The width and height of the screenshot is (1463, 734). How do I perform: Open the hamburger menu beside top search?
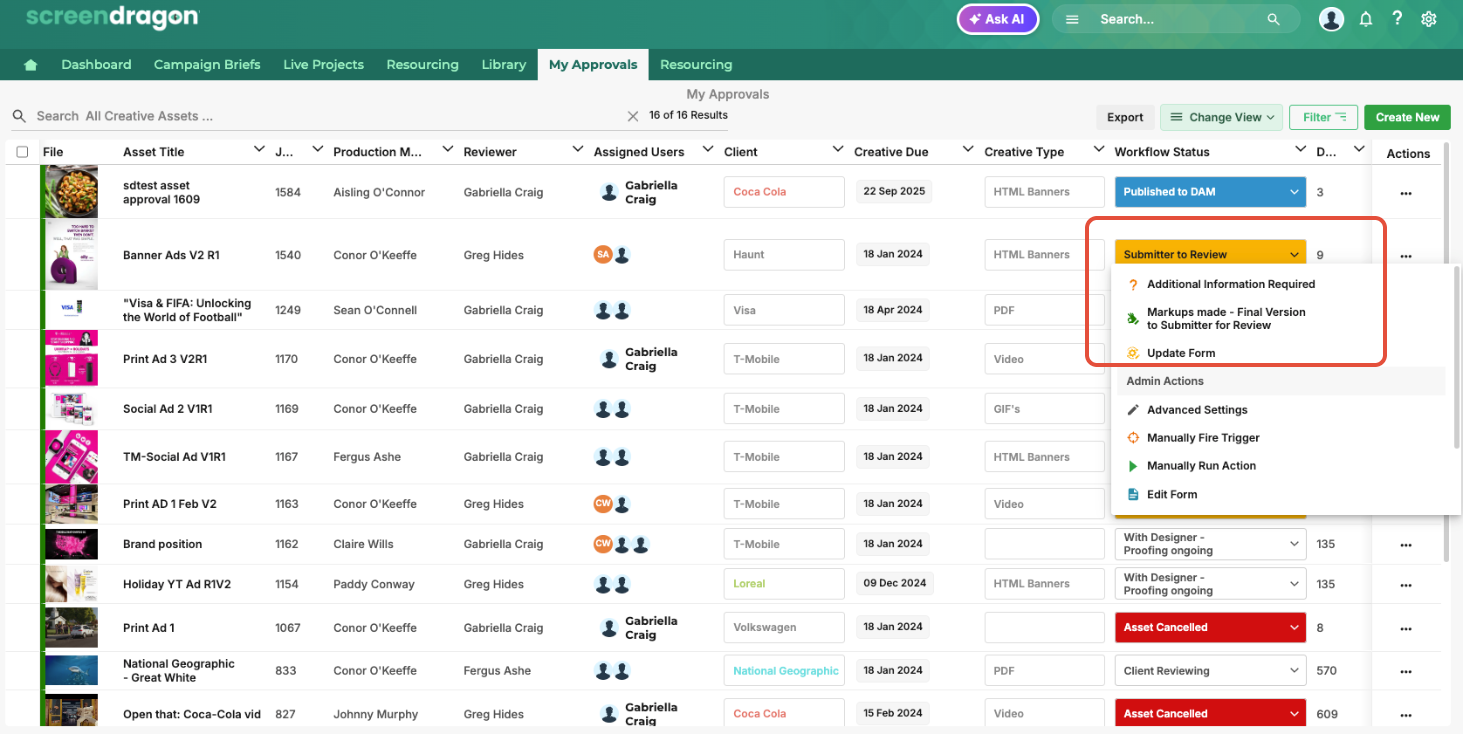1072,19
